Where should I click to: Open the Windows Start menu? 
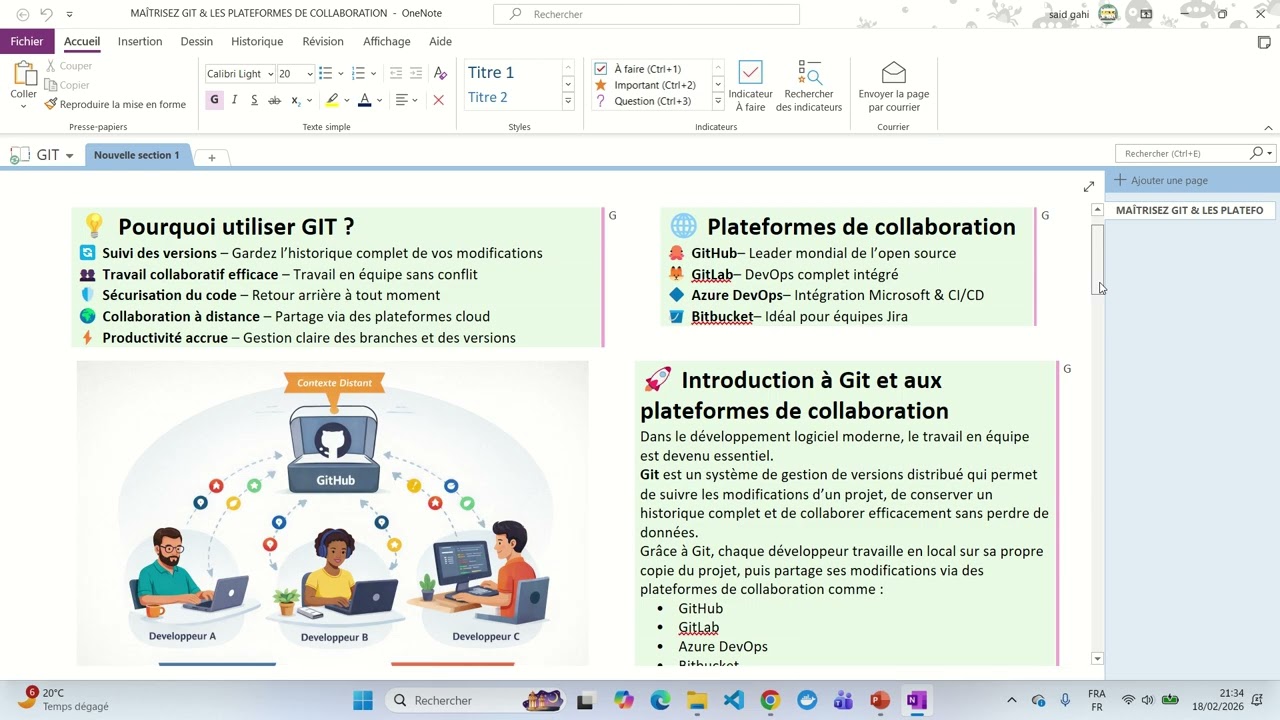point(363,700)
